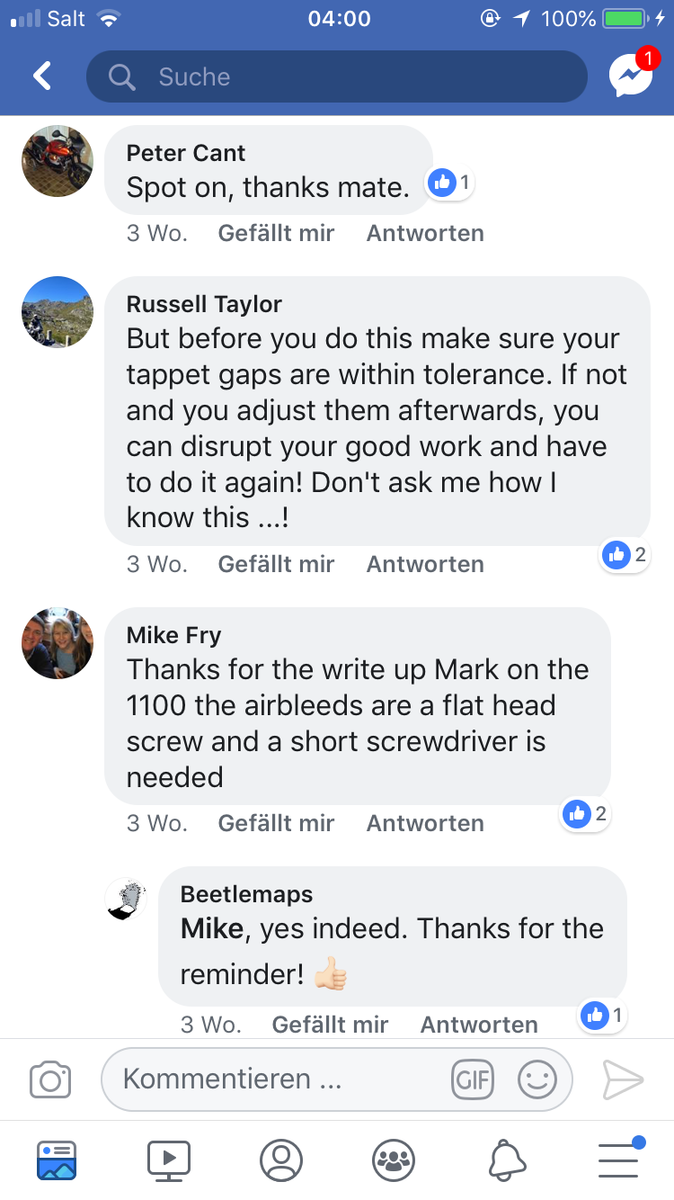The width and height of the screenshot is (674, 1200).
Task: Reply to Russell Taylor's comment with Antworten
Action: pos(425,564)
